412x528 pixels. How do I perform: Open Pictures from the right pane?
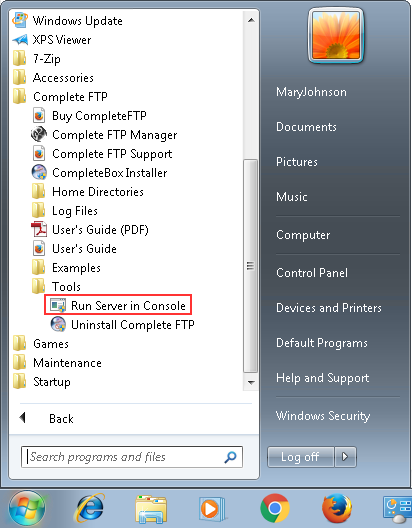297,162
